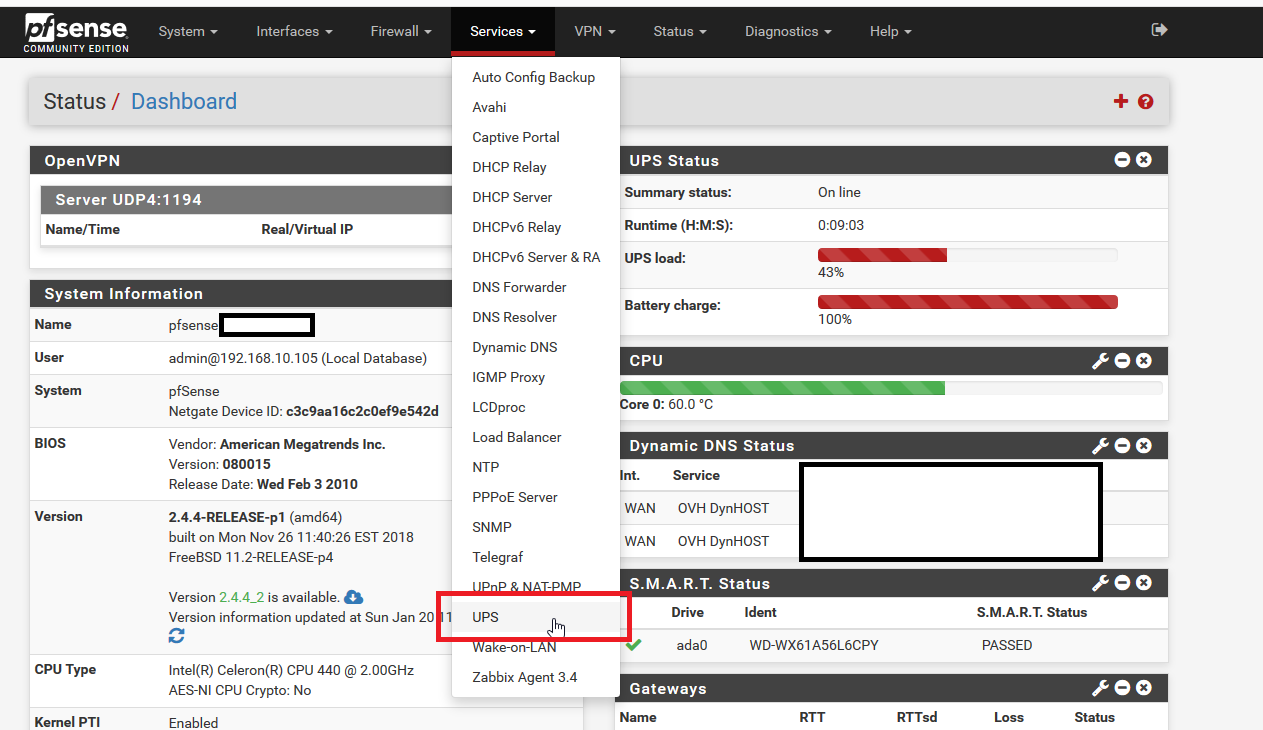The height and width of the screenshot is (730, 1263).
Task: Select Wake-on-LAN entry
Action: click(x=536, y=647)
